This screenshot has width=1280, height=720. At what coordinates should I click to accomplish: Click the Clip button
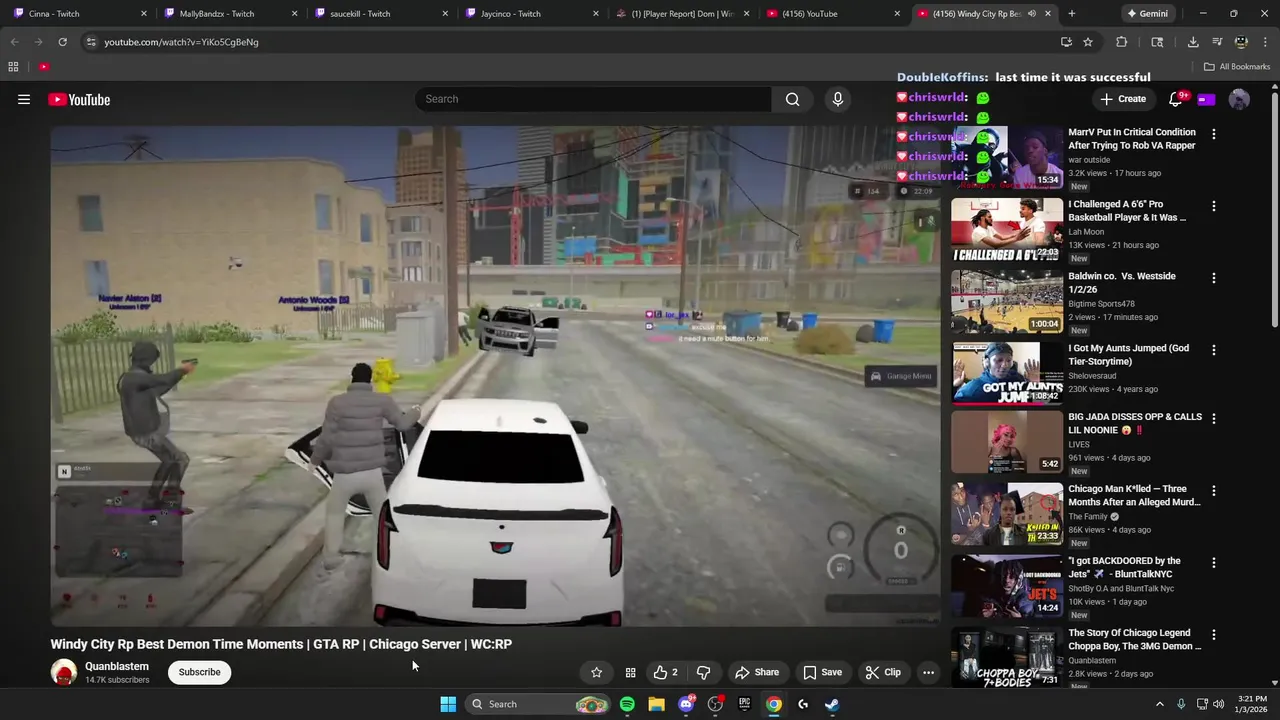(x=883, y=672)
